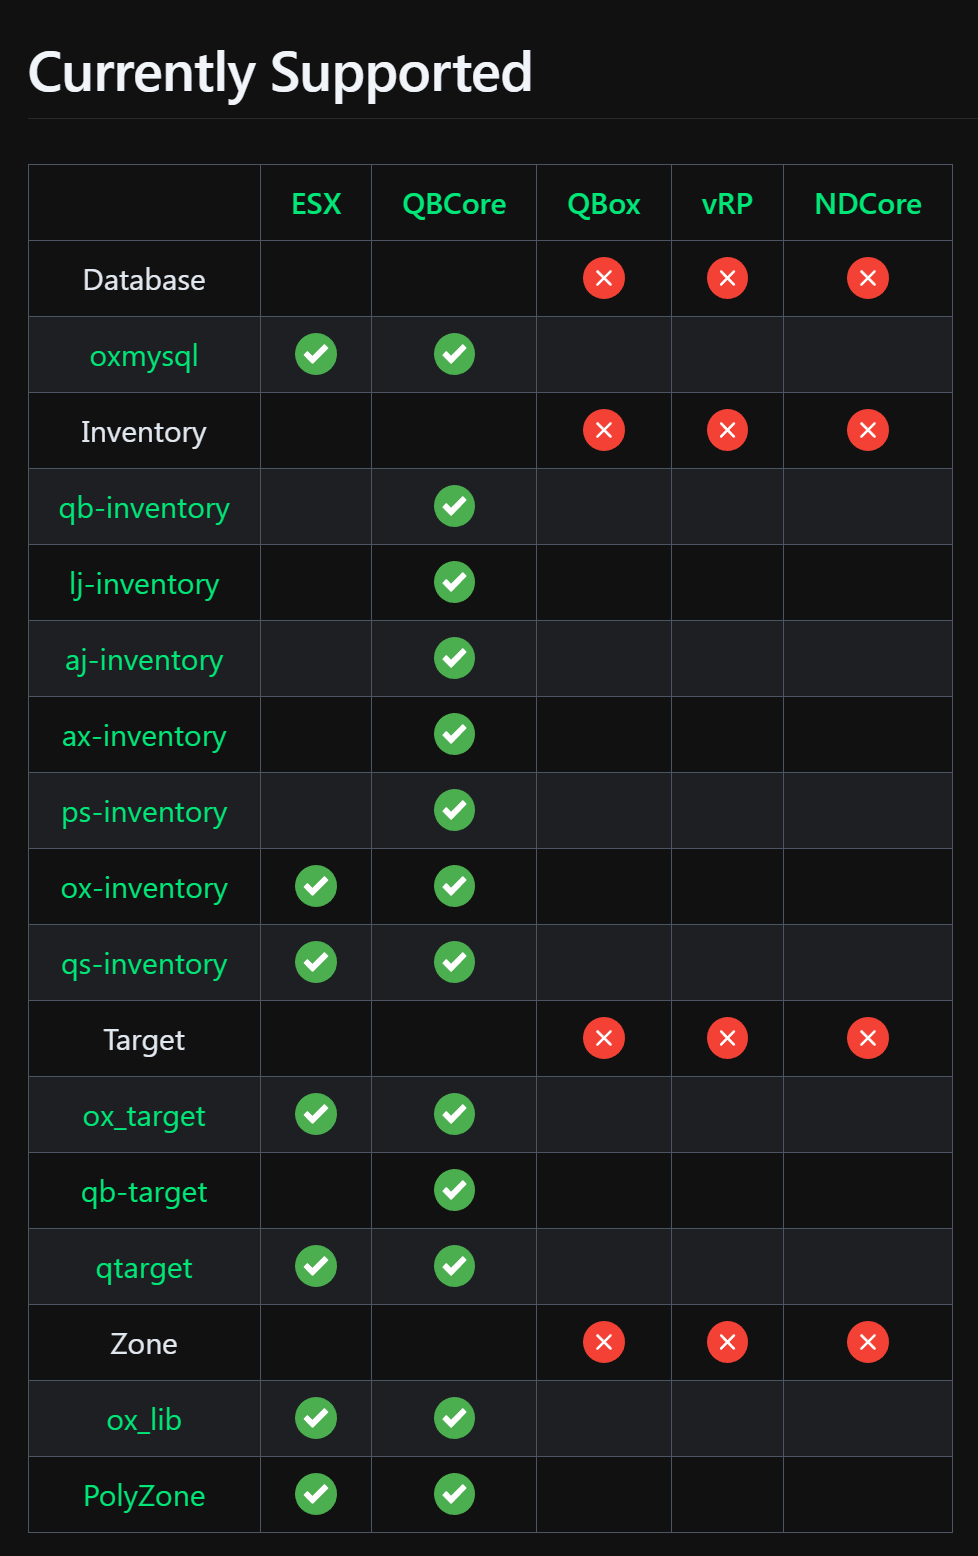Open the ox_target resource link
Viewport: 978px width, 1556px height.
(144, 1116)
